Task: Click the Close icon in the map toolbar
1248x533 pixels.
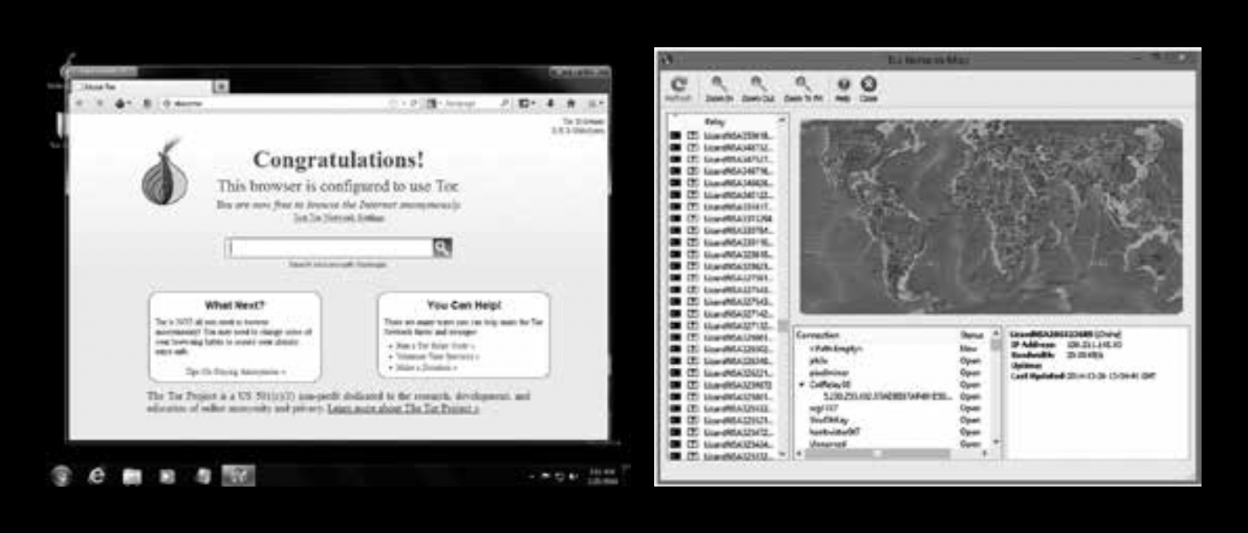Action: (x=868, y=88)
